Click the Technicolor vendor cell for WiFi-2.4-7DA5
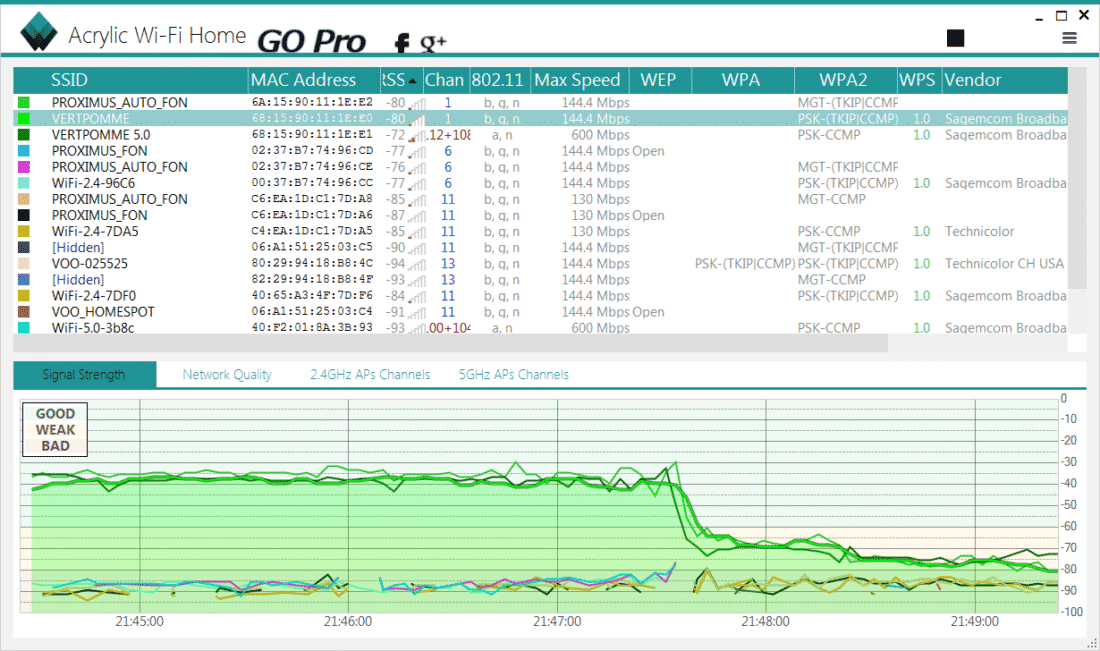The image size is (1100, 651). (979, 231)
